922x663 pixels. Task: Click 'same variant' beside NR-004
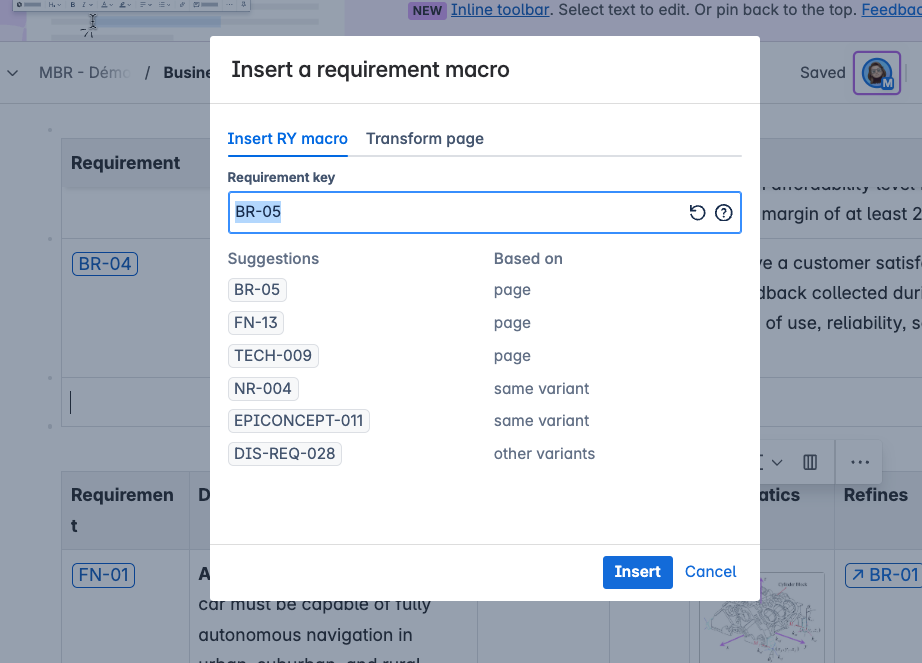coord(542,389)
